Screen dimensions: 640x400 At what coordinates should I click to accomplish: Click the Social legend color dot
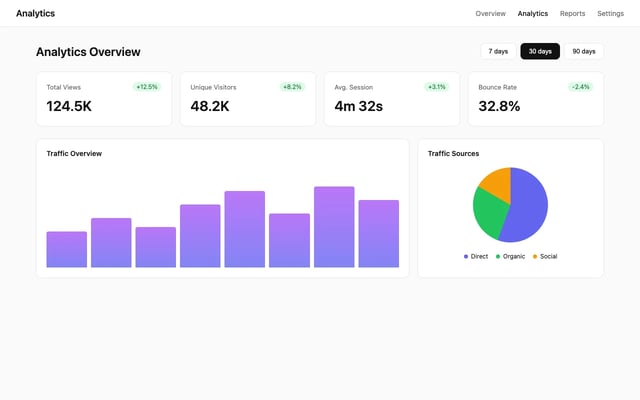click(535, 257)
